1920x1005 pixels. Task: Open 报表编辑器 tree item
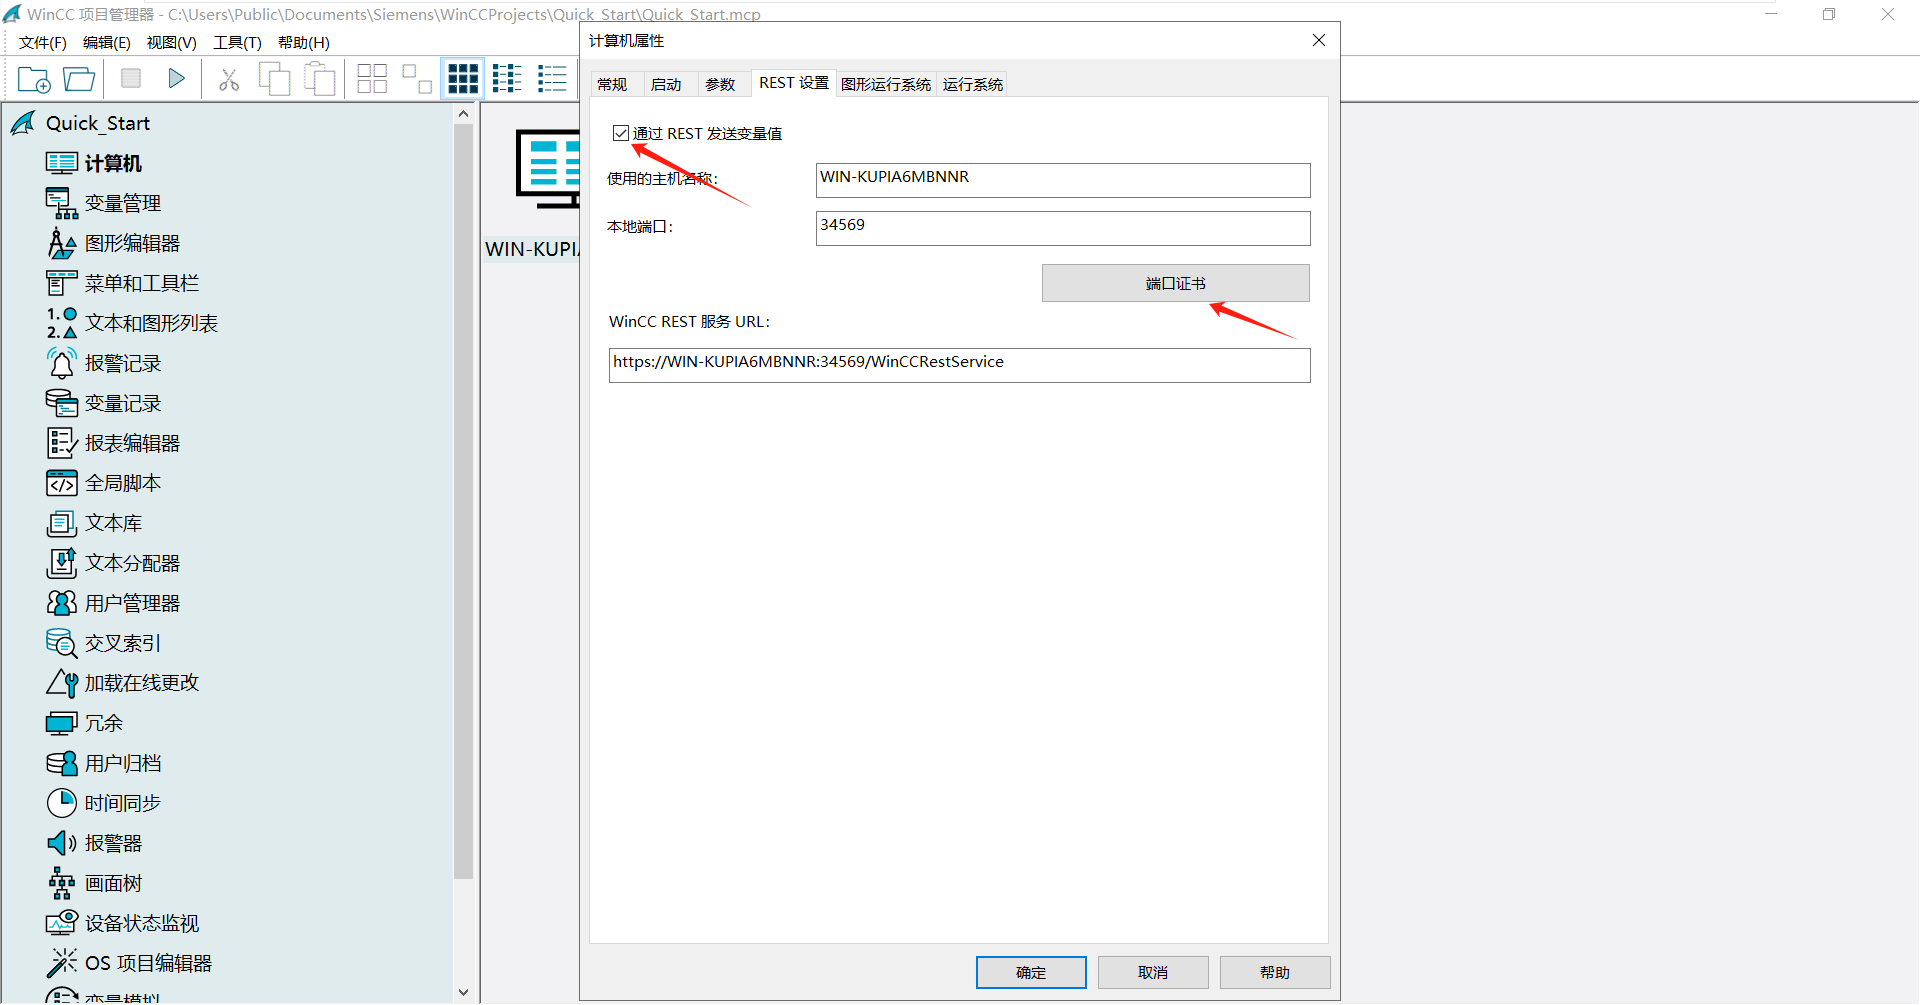(113, 443)
